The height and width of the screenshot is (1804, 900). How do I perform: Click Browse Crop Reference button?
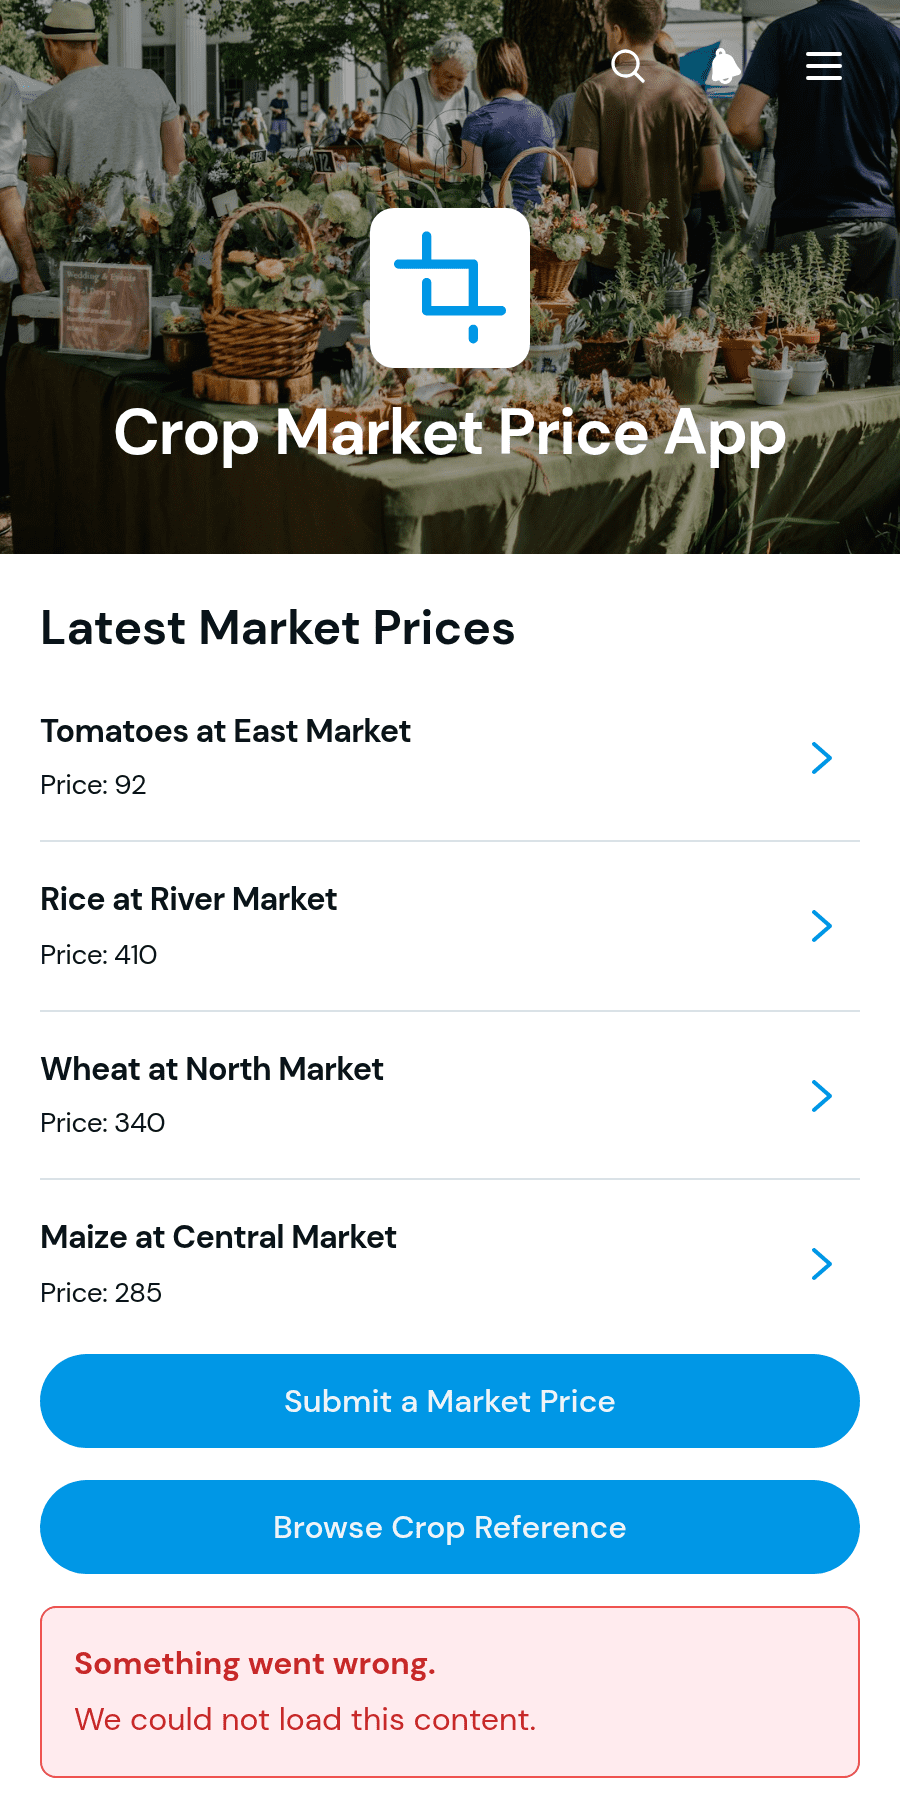click(x=450, y=1527)
